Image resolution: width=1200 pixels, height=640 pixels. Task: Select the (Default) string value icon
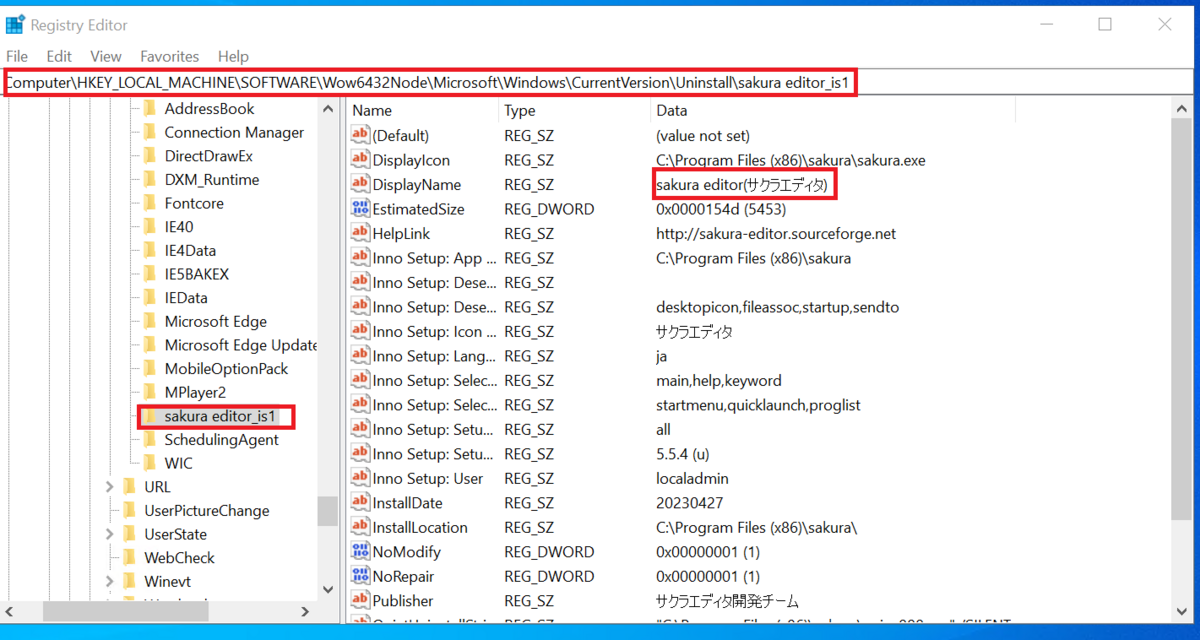tap(361, 135)
